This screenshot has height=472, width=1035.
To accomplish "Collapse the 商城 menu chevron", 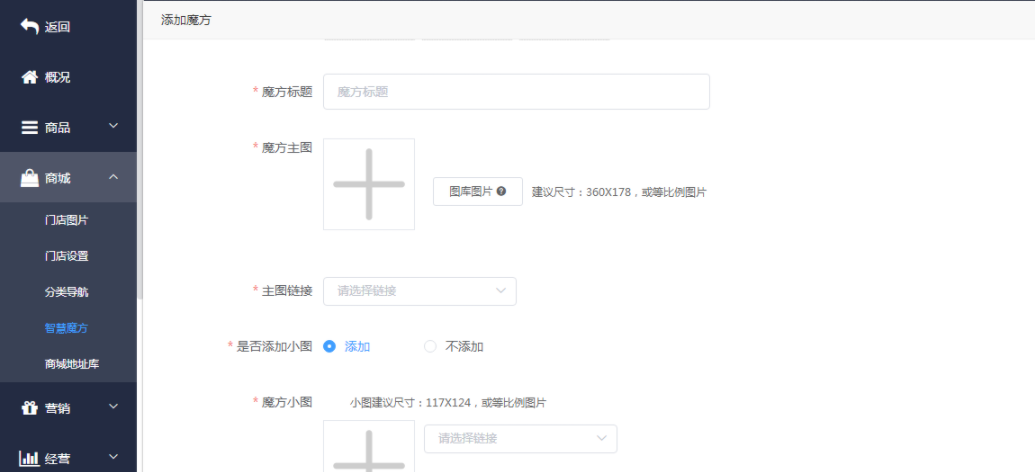I will [114, 176].
